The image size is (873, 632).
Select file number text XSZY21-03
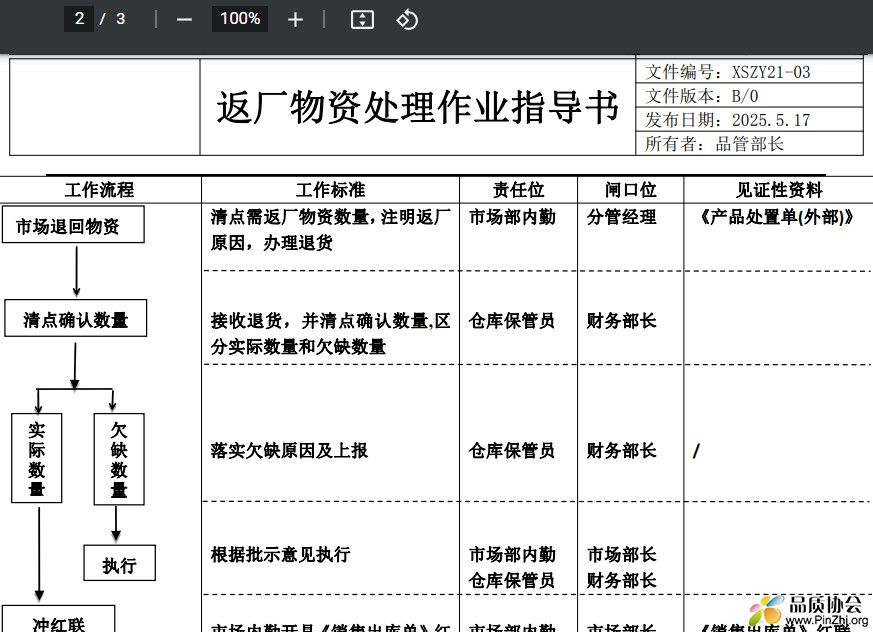(x=771, y=72)
